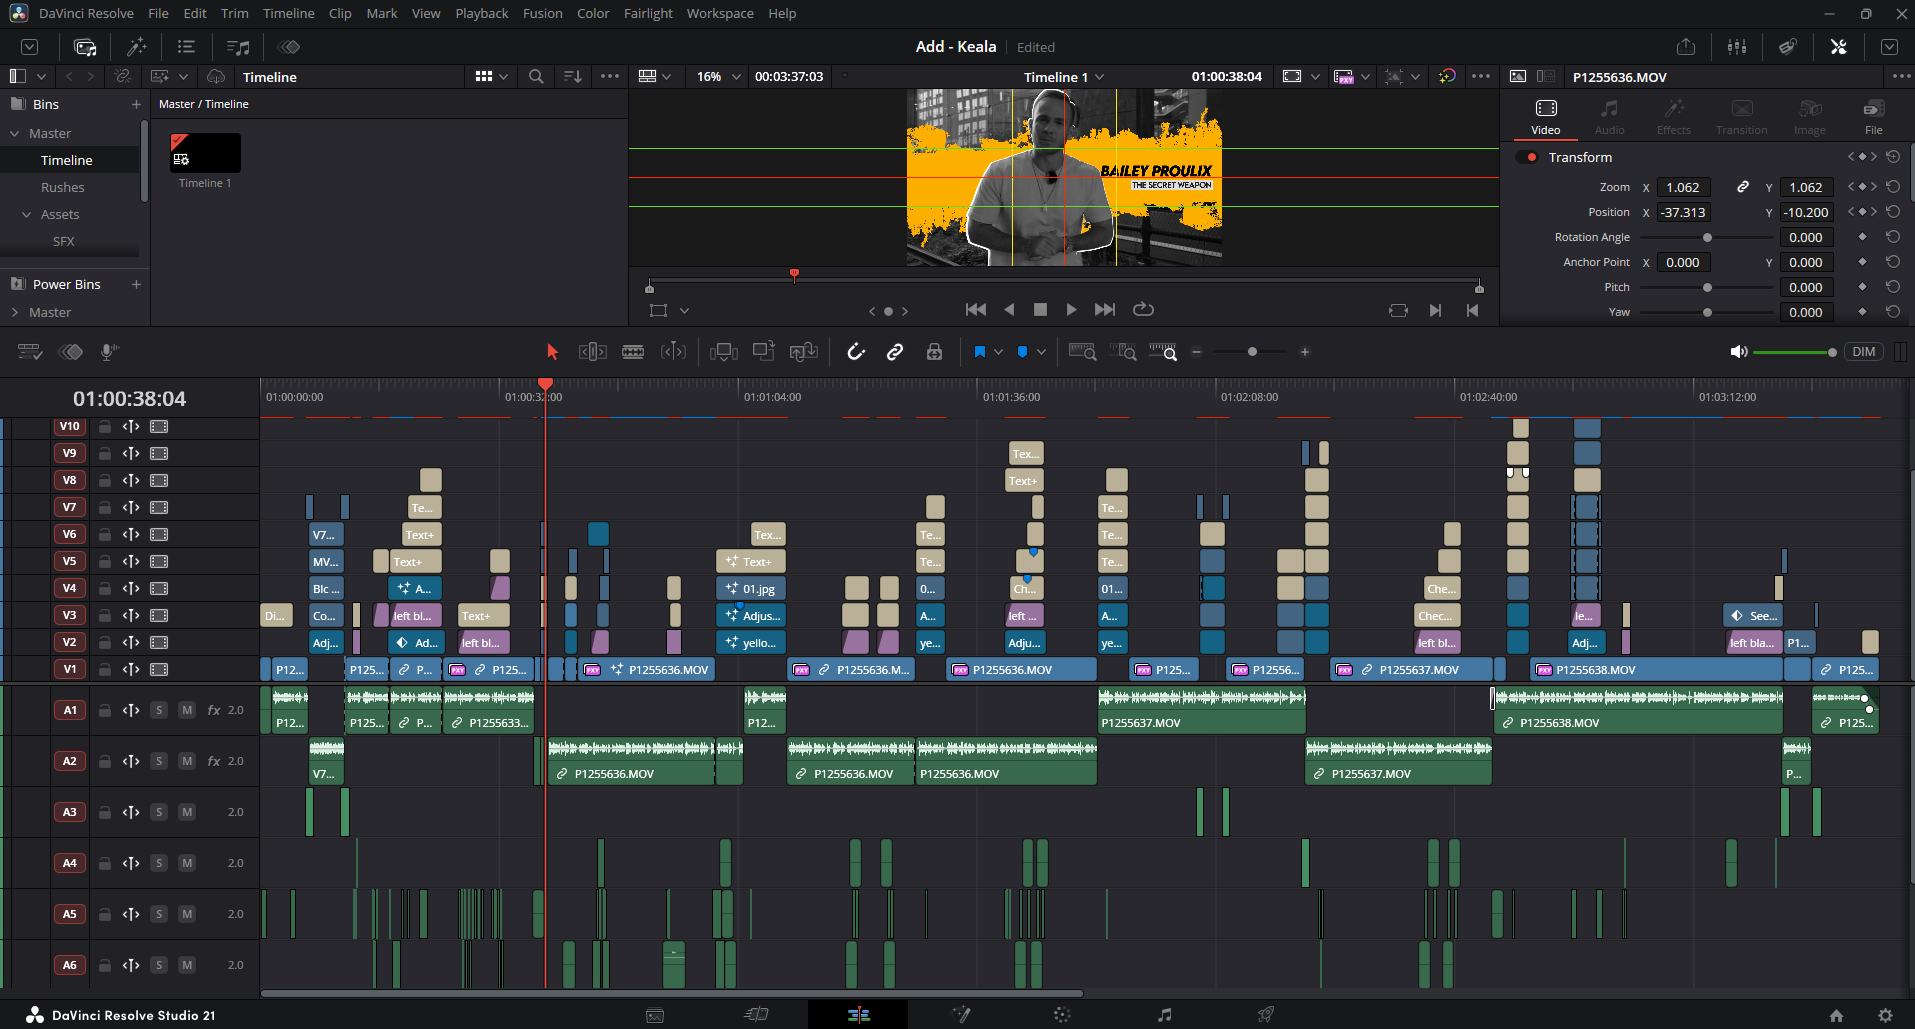Open the Workspace menu
This screenshot has height=1029, width=1915.
[x=720, y=14]
